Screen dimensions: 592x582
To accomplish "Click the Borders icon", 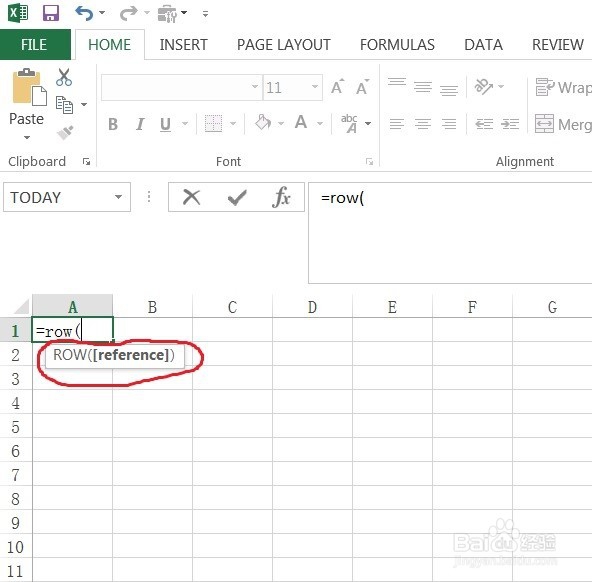I will [213, 123].
